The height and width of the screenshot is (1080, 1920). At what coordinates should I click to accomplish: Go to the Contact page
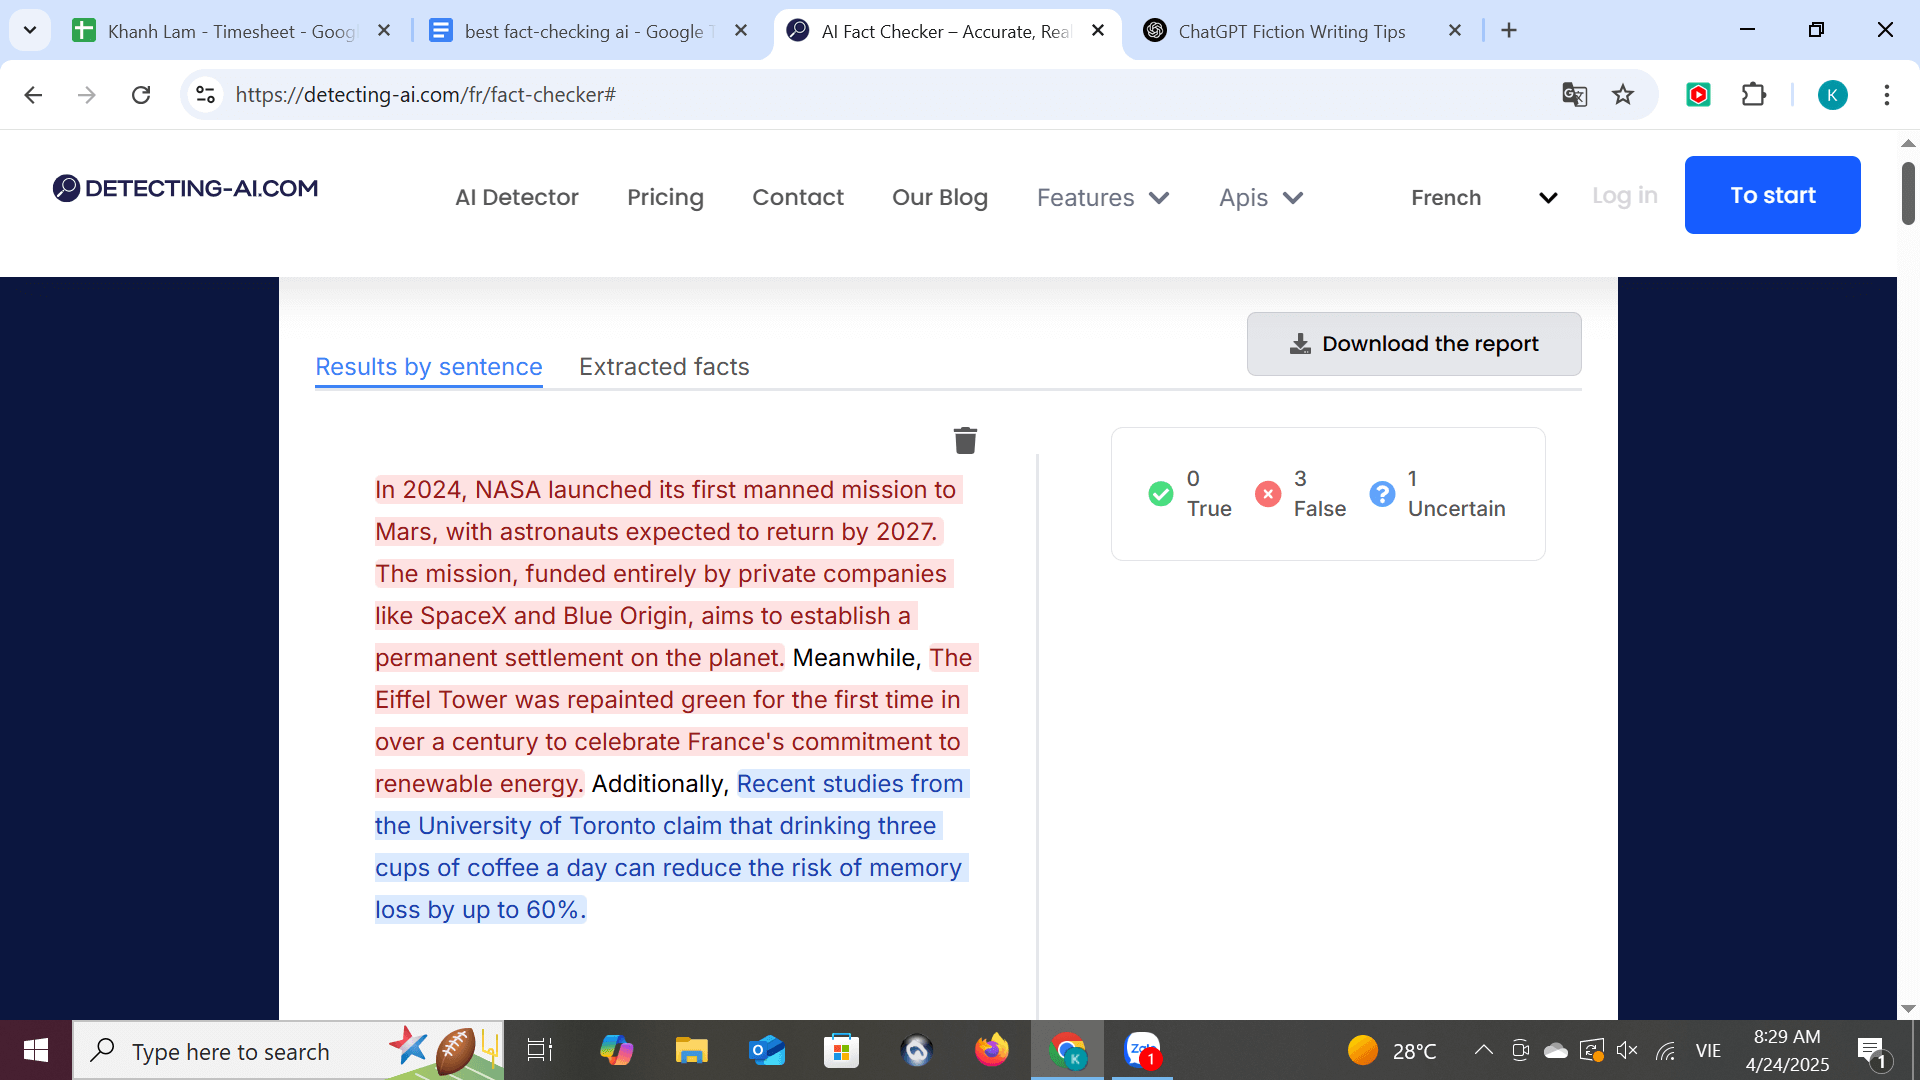click(x=798, y=198)
